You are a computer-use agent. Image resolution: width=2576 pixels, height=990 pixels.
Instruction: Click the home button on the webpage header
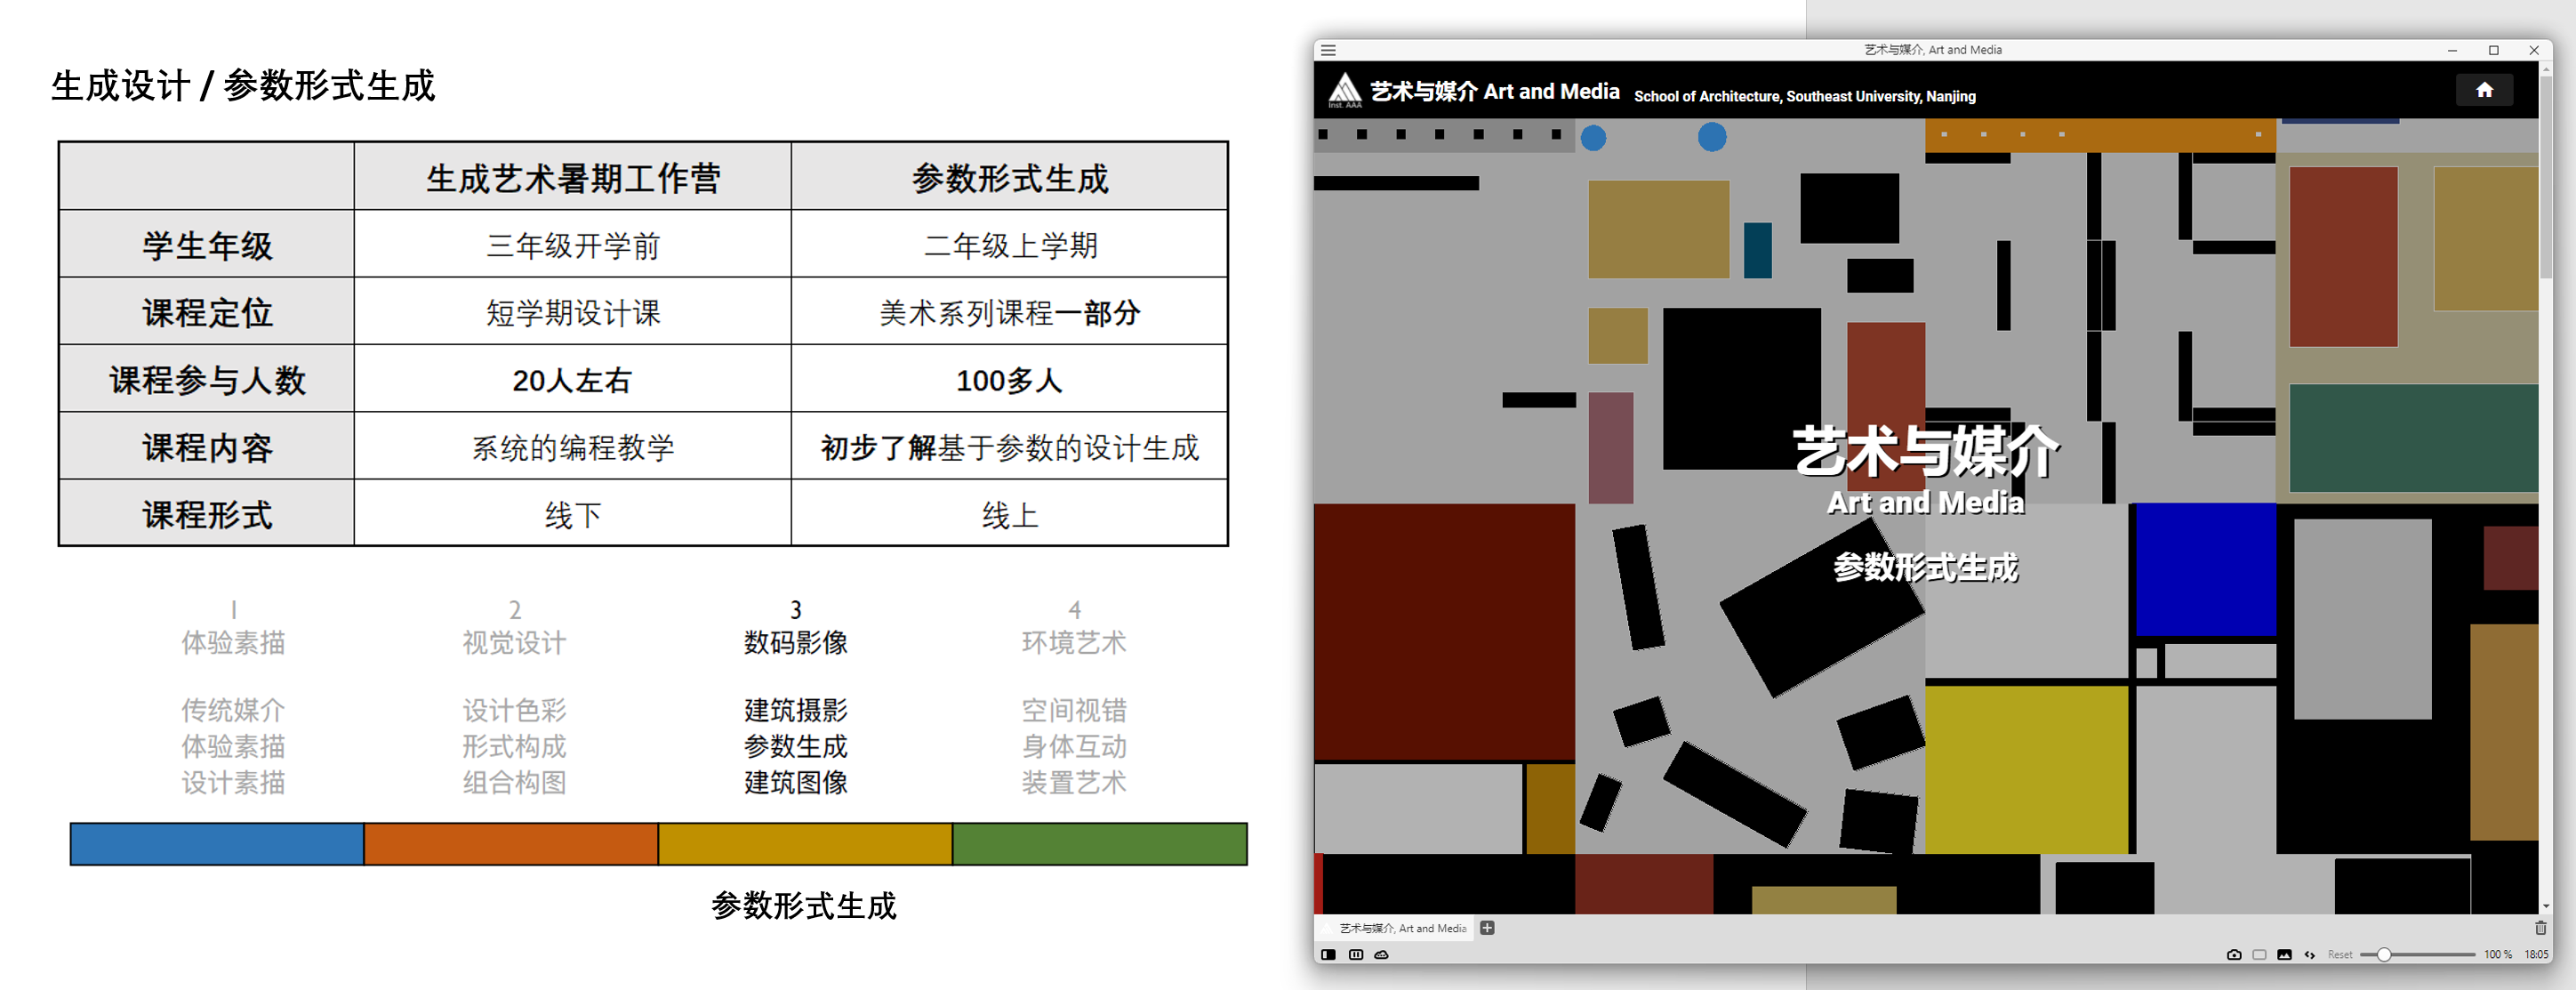(x=2484, y=90)
